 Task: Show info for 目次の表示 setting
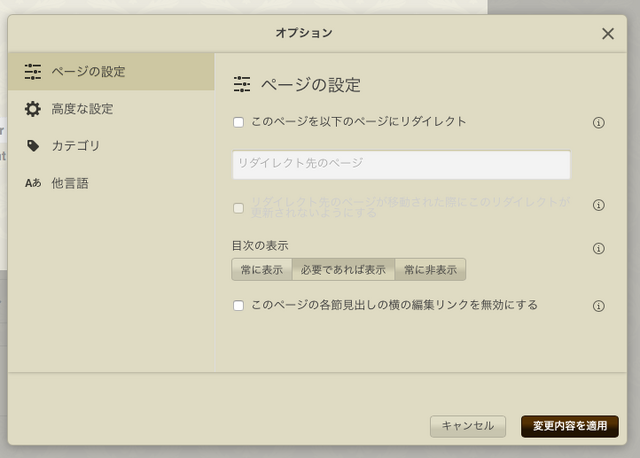(598, 248)
